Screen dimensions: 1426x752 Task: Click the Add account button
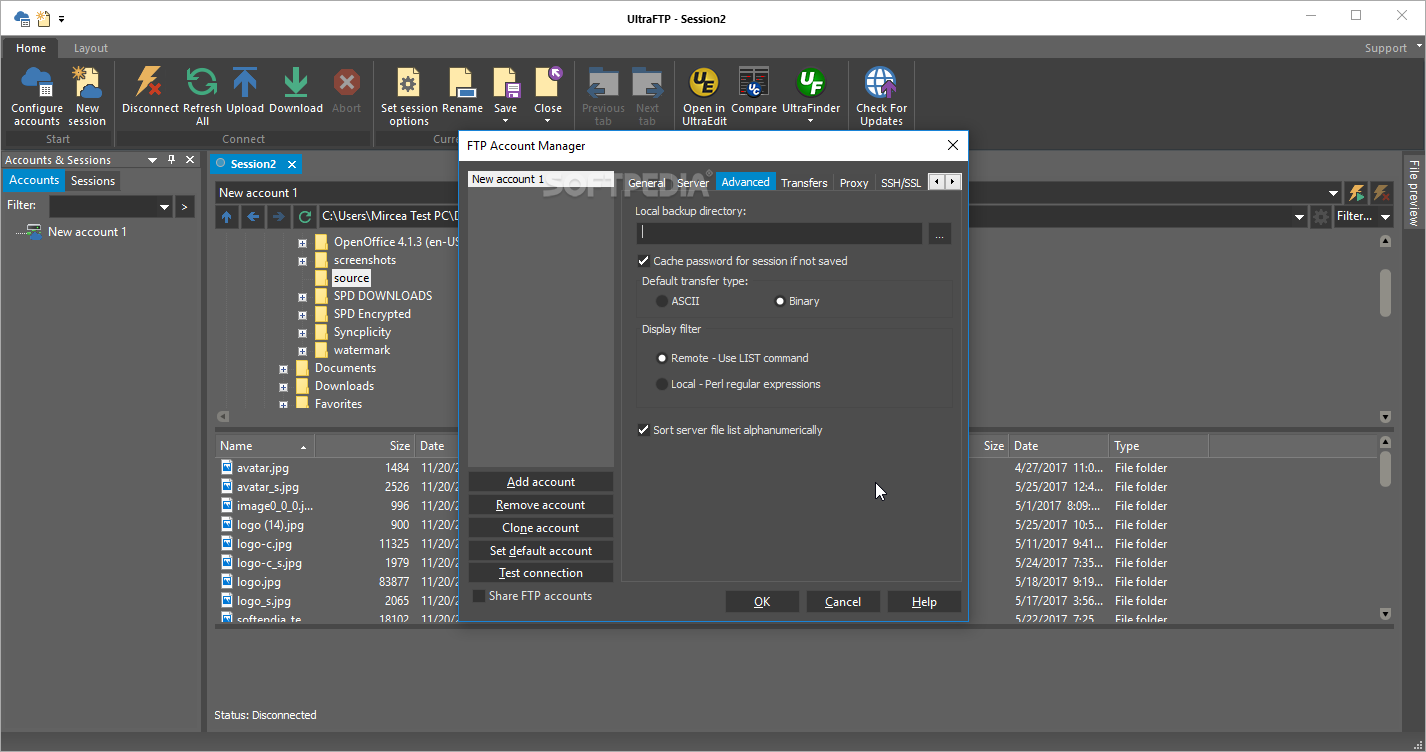point(541,482)
